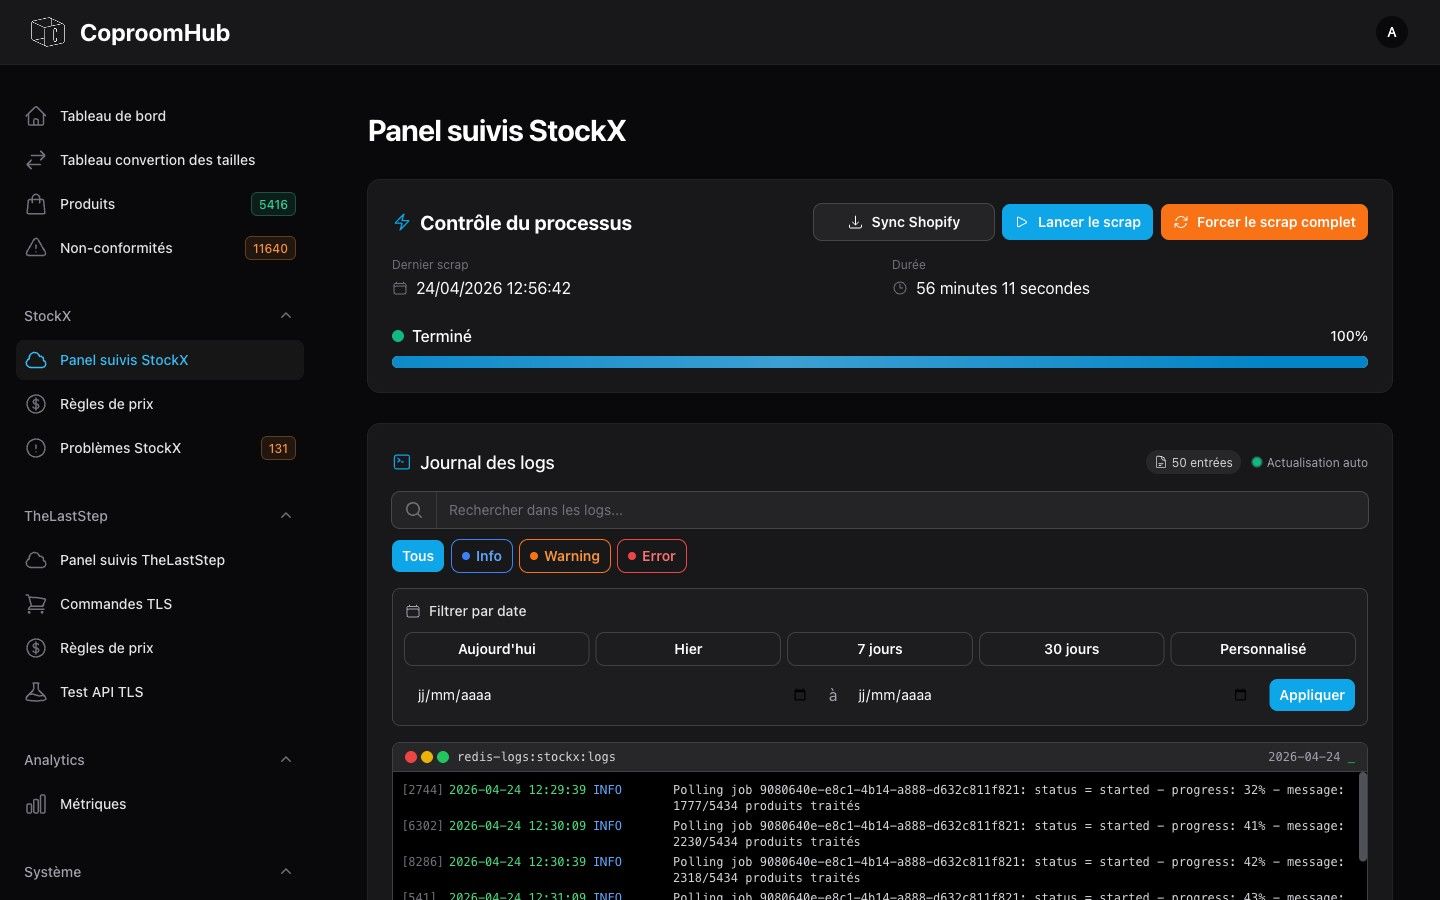Click the Test API TLS flask icon

click(x=36, y=692)
